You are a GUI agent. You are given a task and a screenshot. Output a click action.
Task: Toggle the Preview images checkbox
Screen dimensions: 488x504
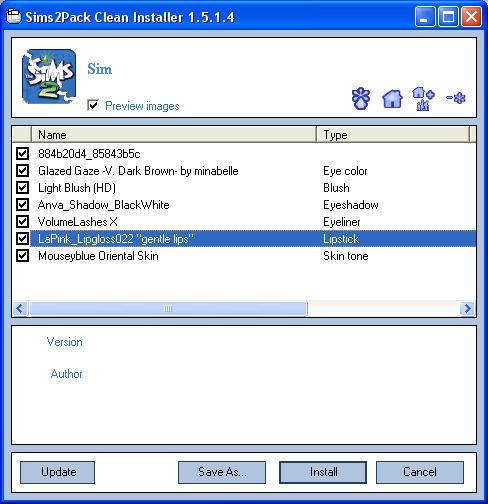tap(93, 105)
